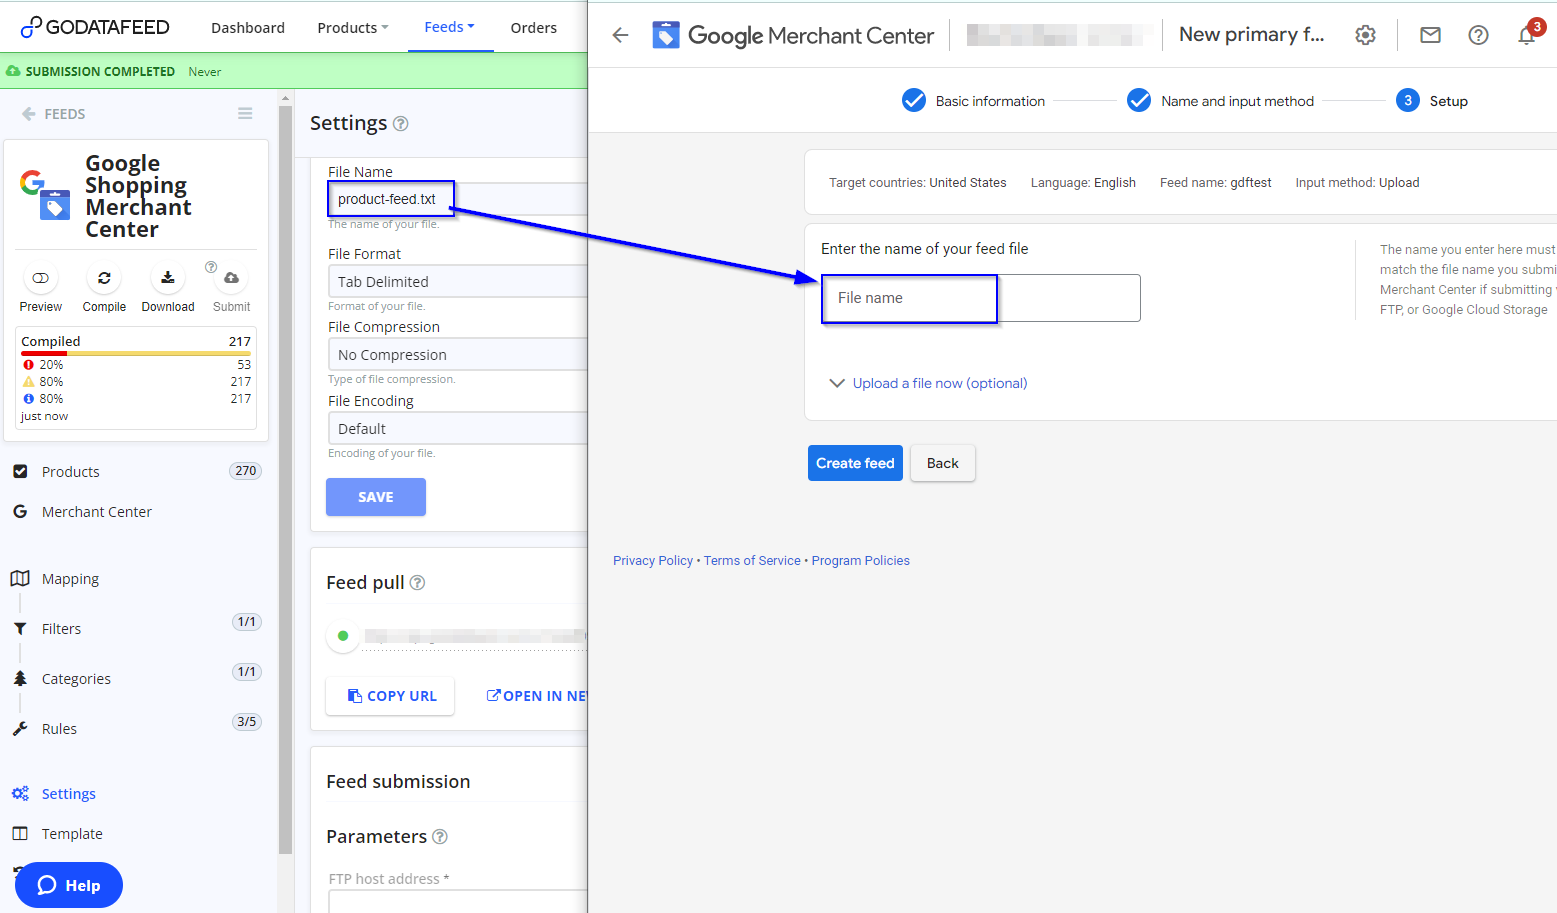Click the Create feed button

pyautogui.click(x=855, y=463)
